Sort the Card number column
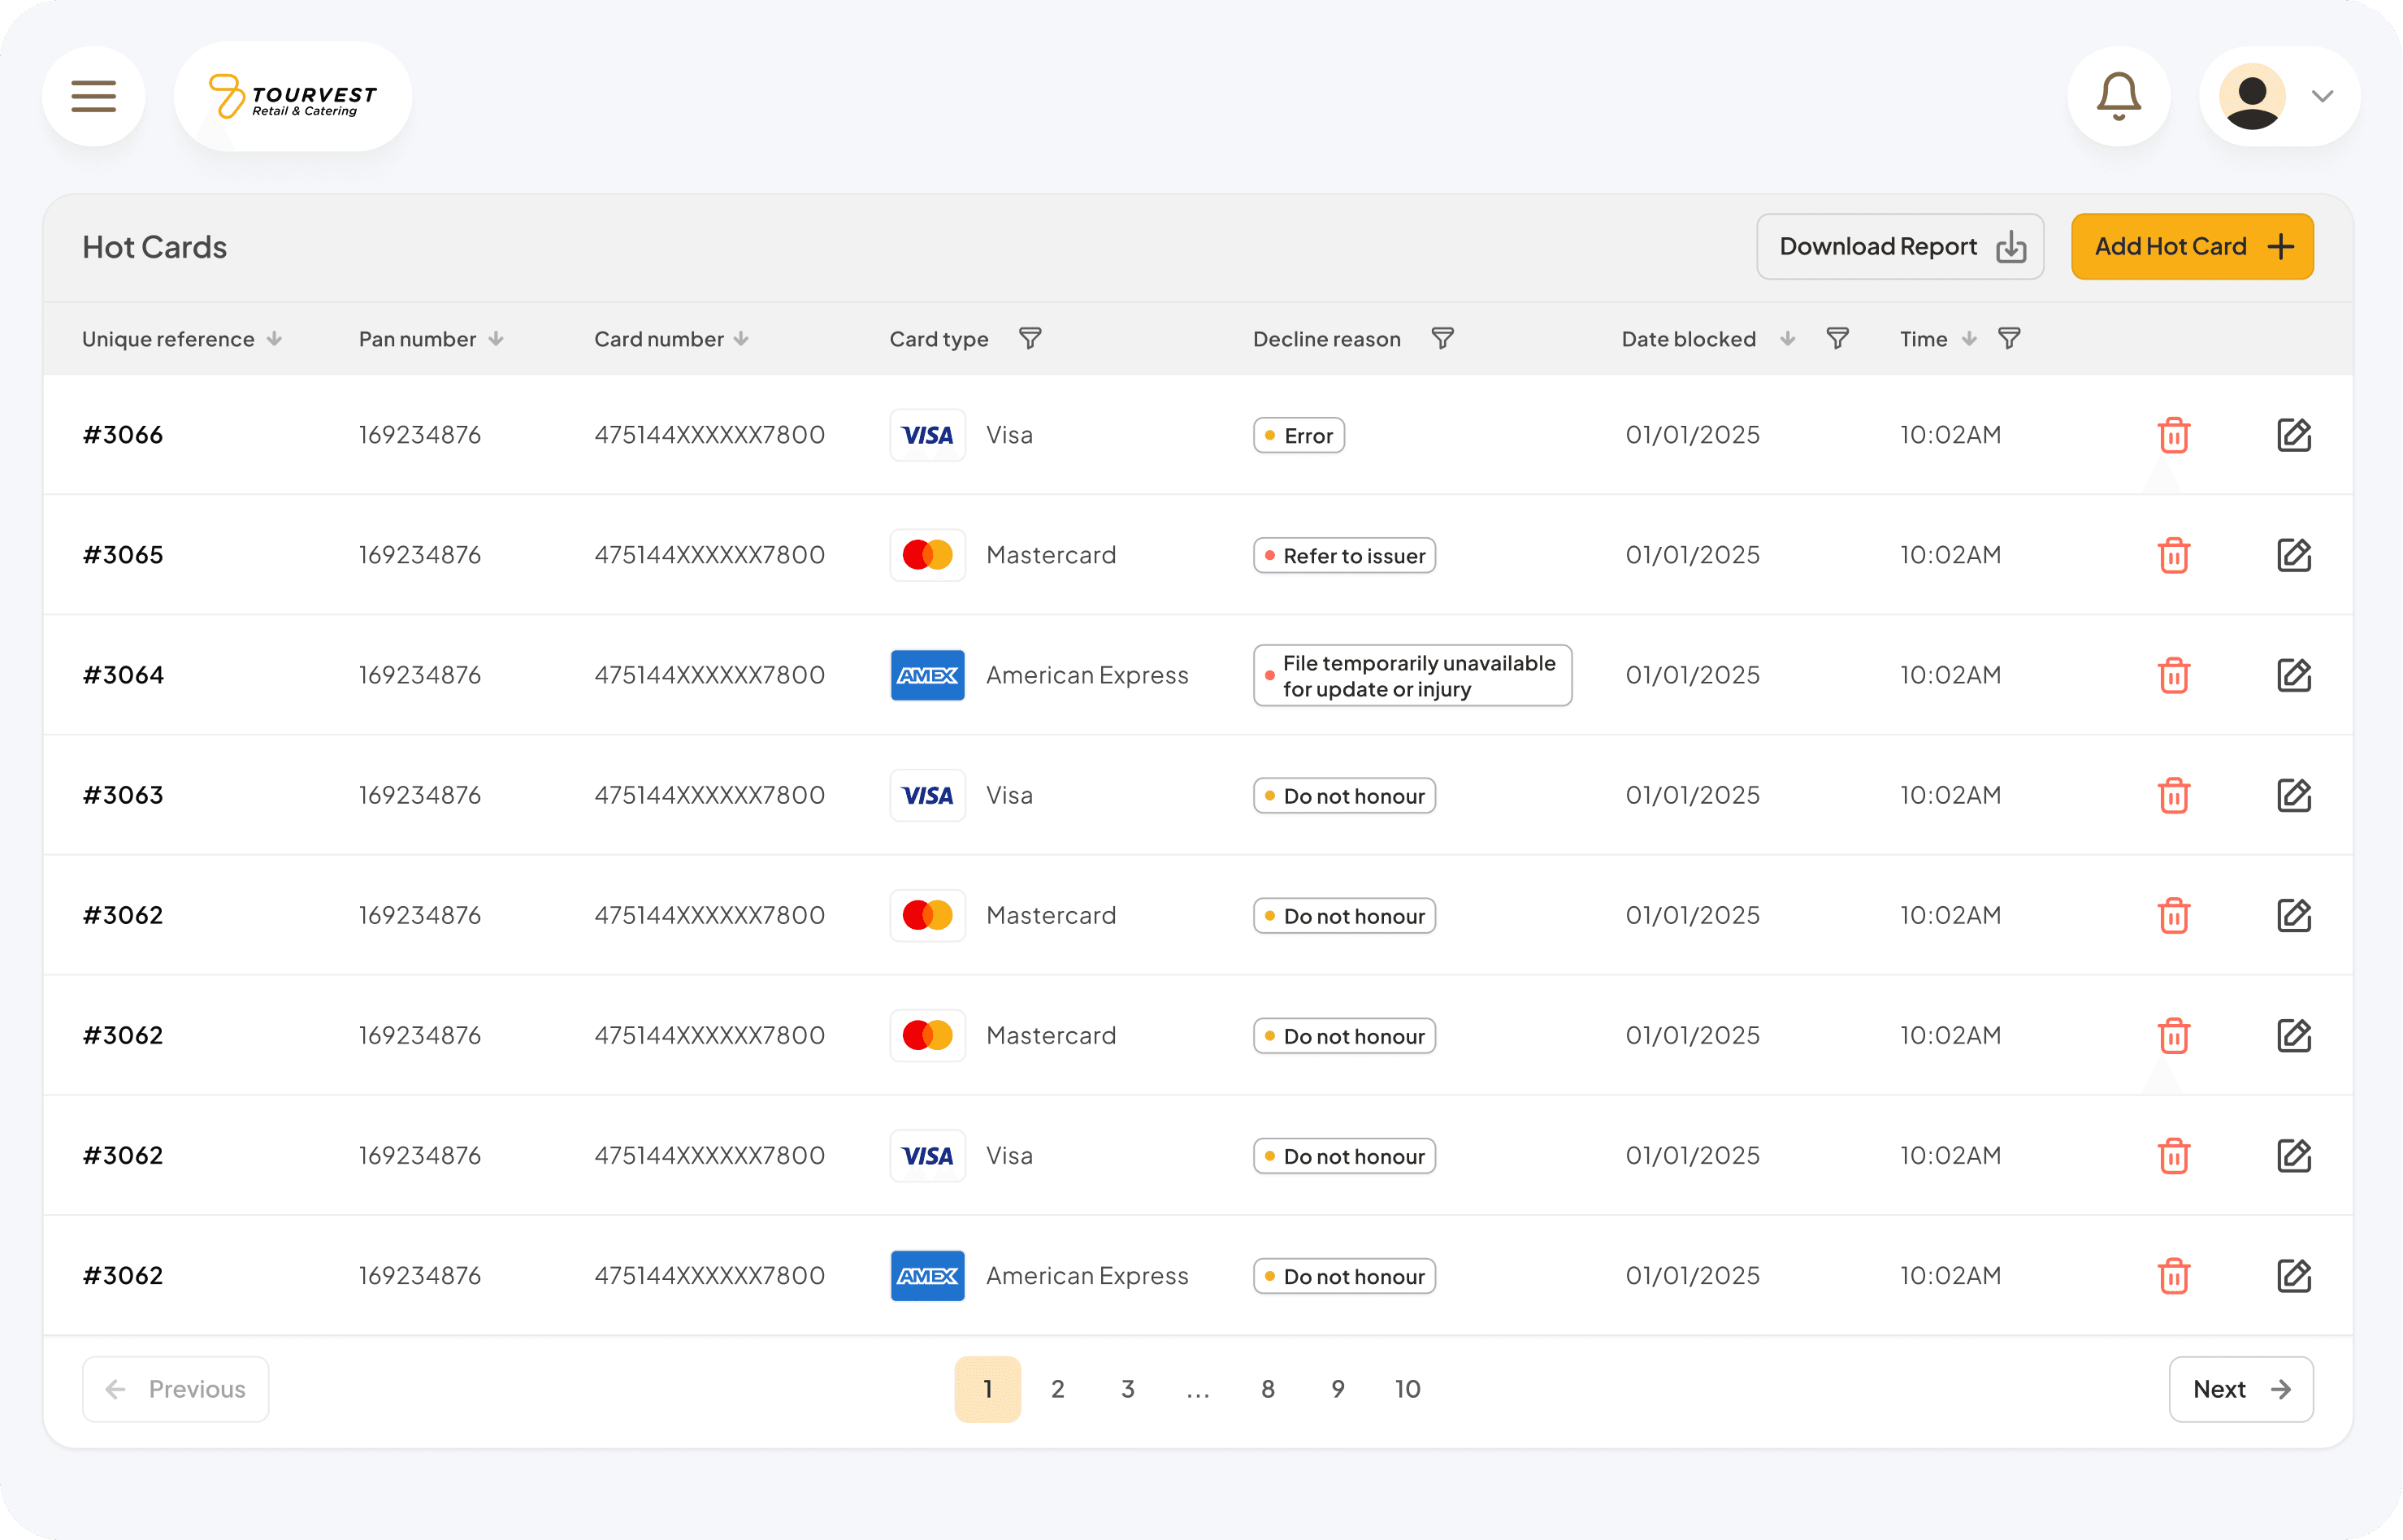The width and height of the screenshot is (2403, 1540). 741,339
